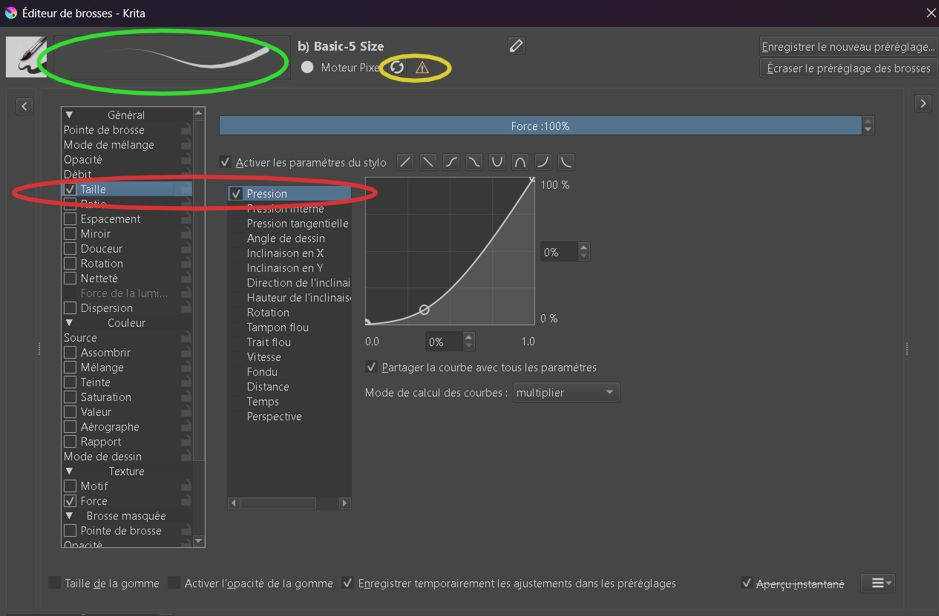Click the Force 100% slider bar
The height and width of the screenshot is (616, 939).
[x=540, y=126]
